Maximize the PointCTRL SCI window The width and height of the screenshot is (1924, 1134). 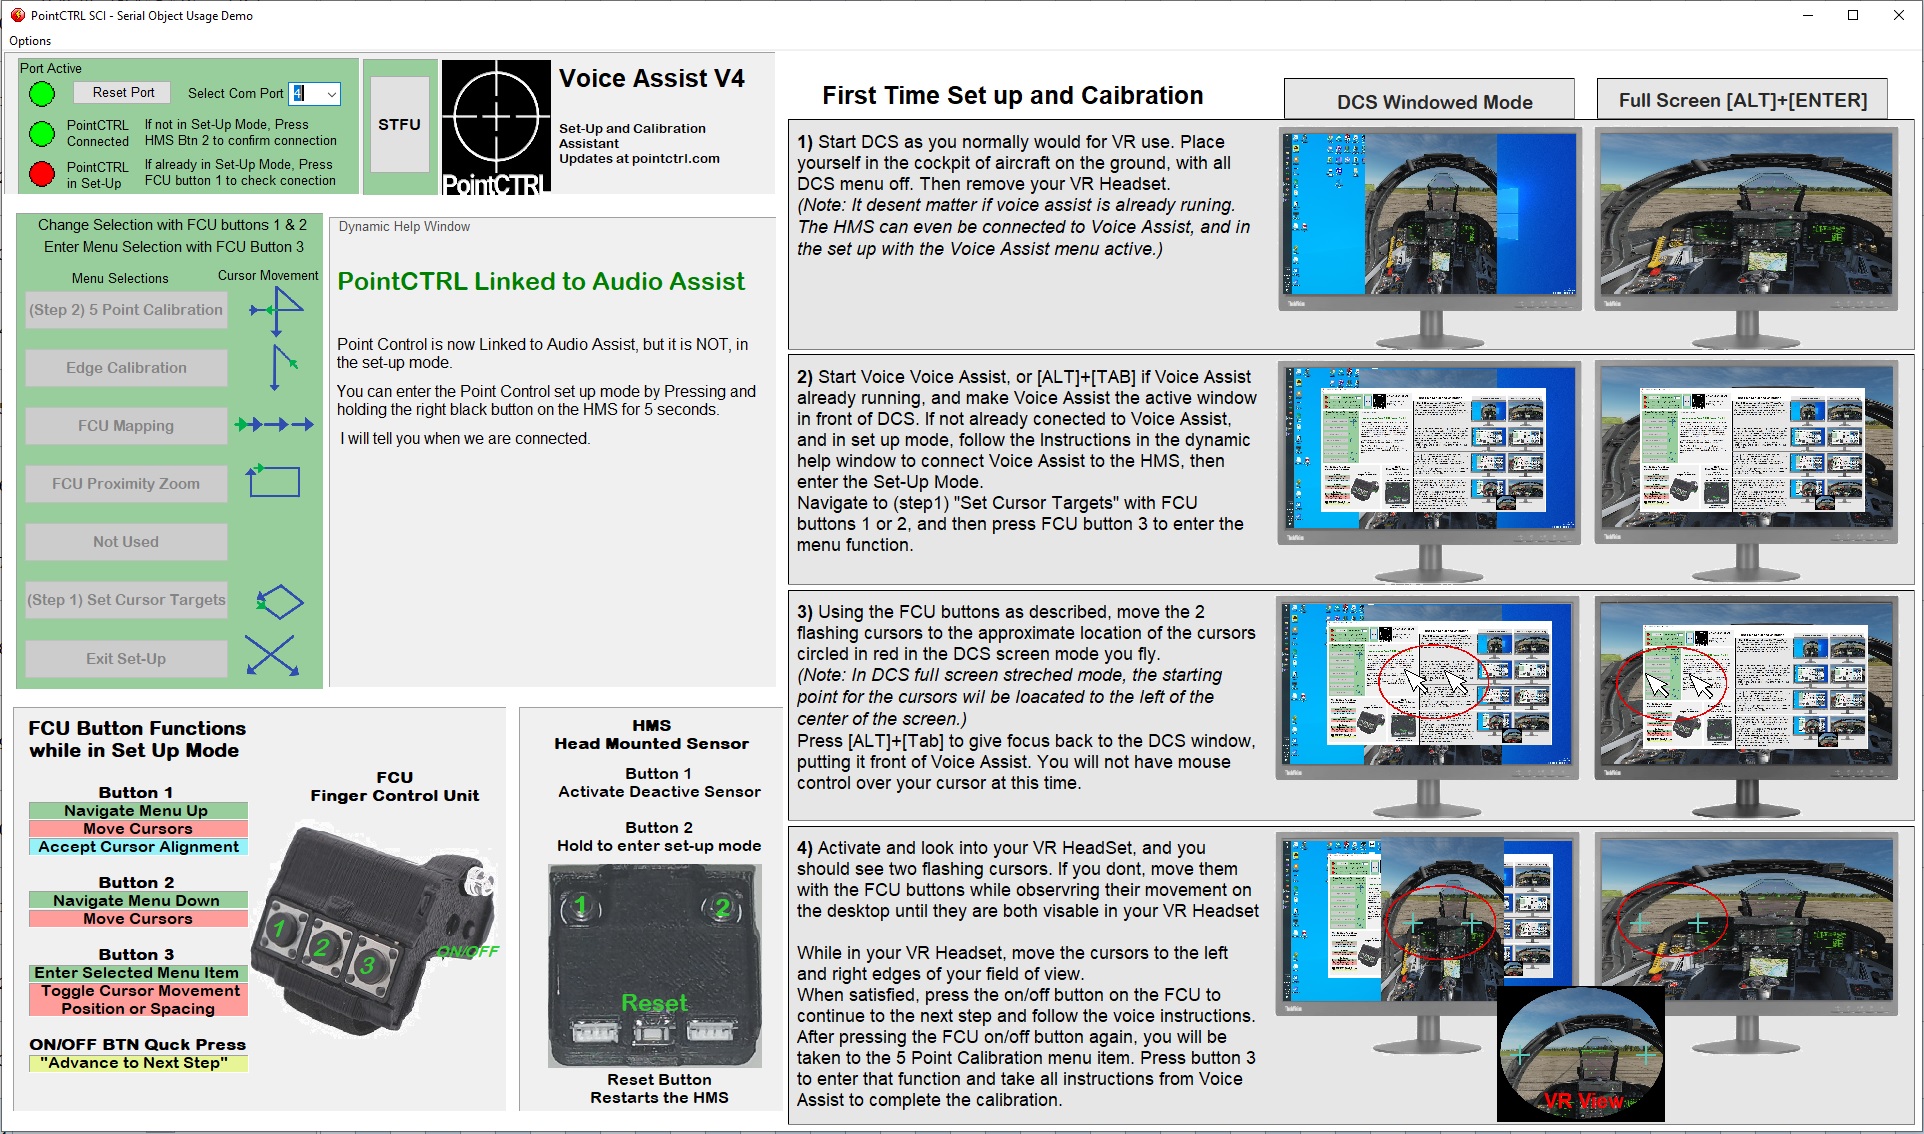1853,15
